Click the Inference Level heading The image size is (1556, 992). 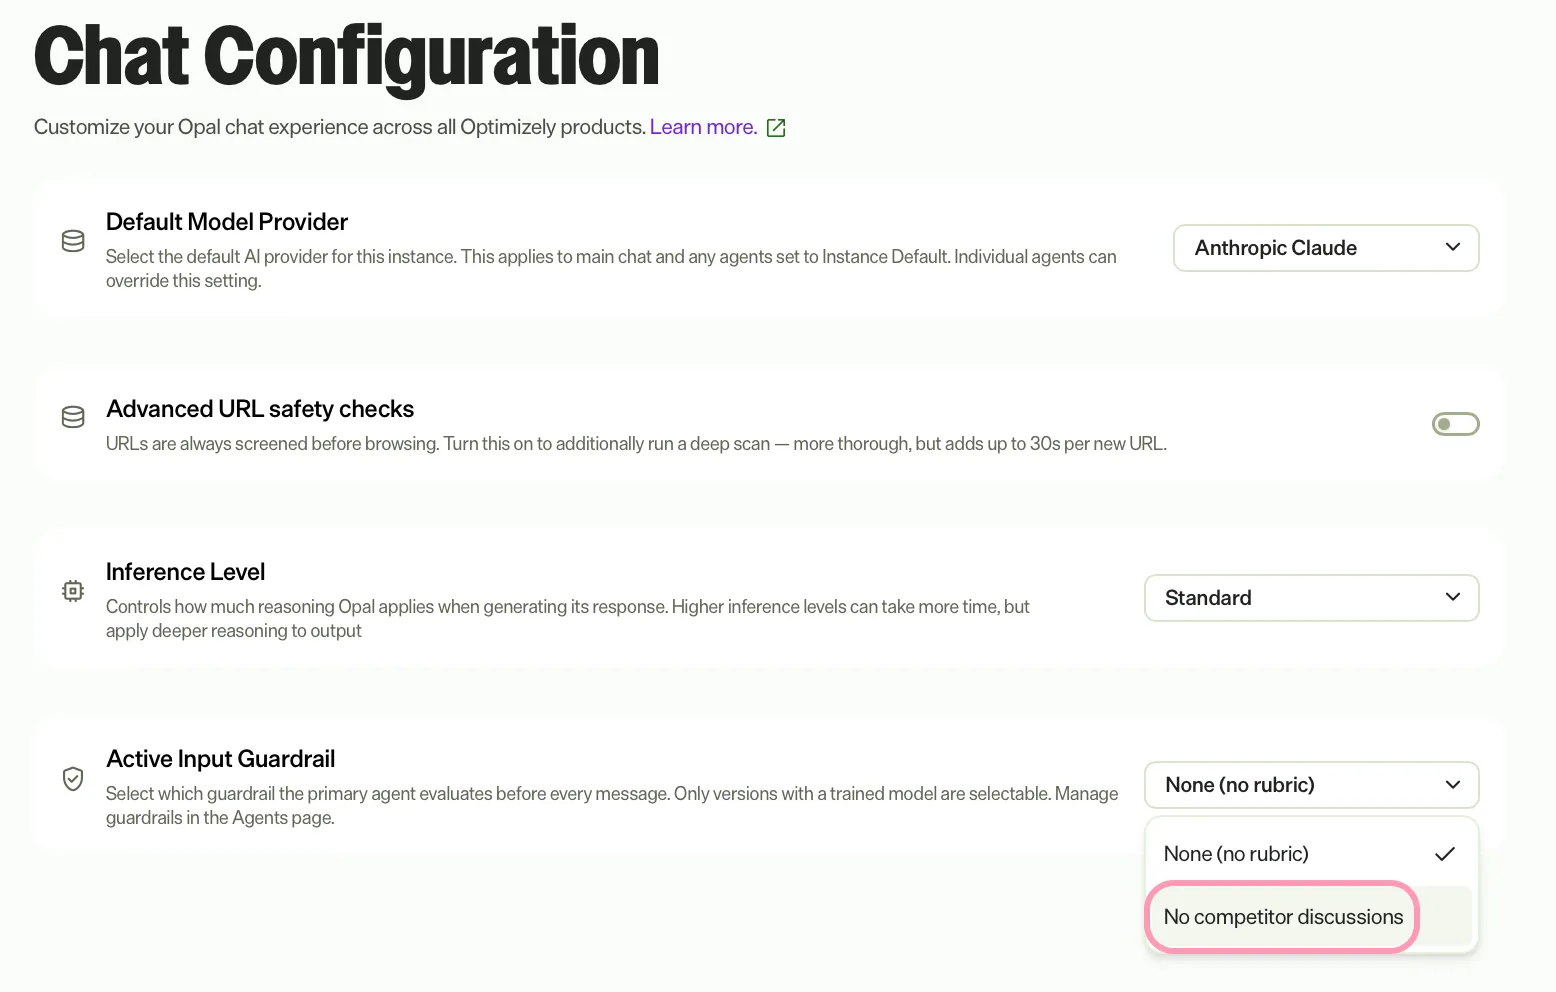click(x=186, y=572)
